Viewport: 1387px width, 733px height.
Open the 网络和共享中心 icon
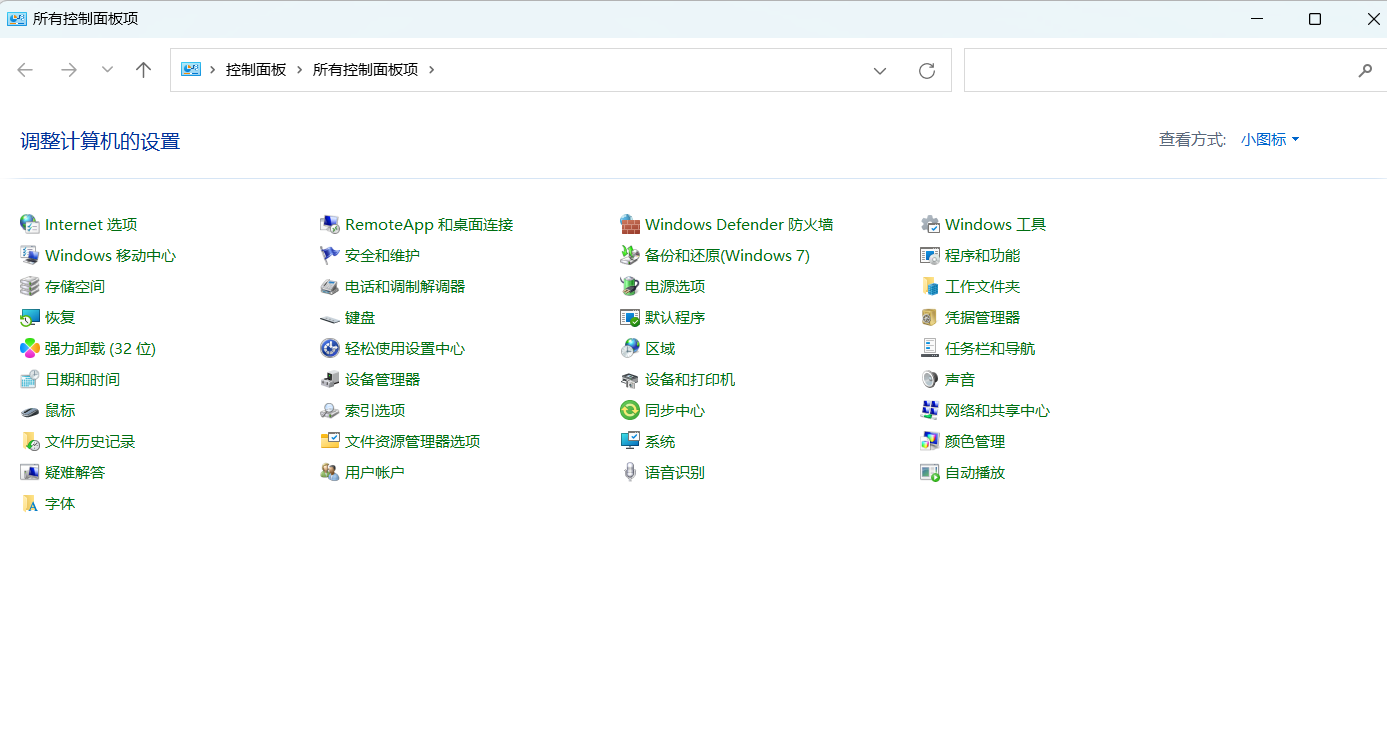(929, 410)
